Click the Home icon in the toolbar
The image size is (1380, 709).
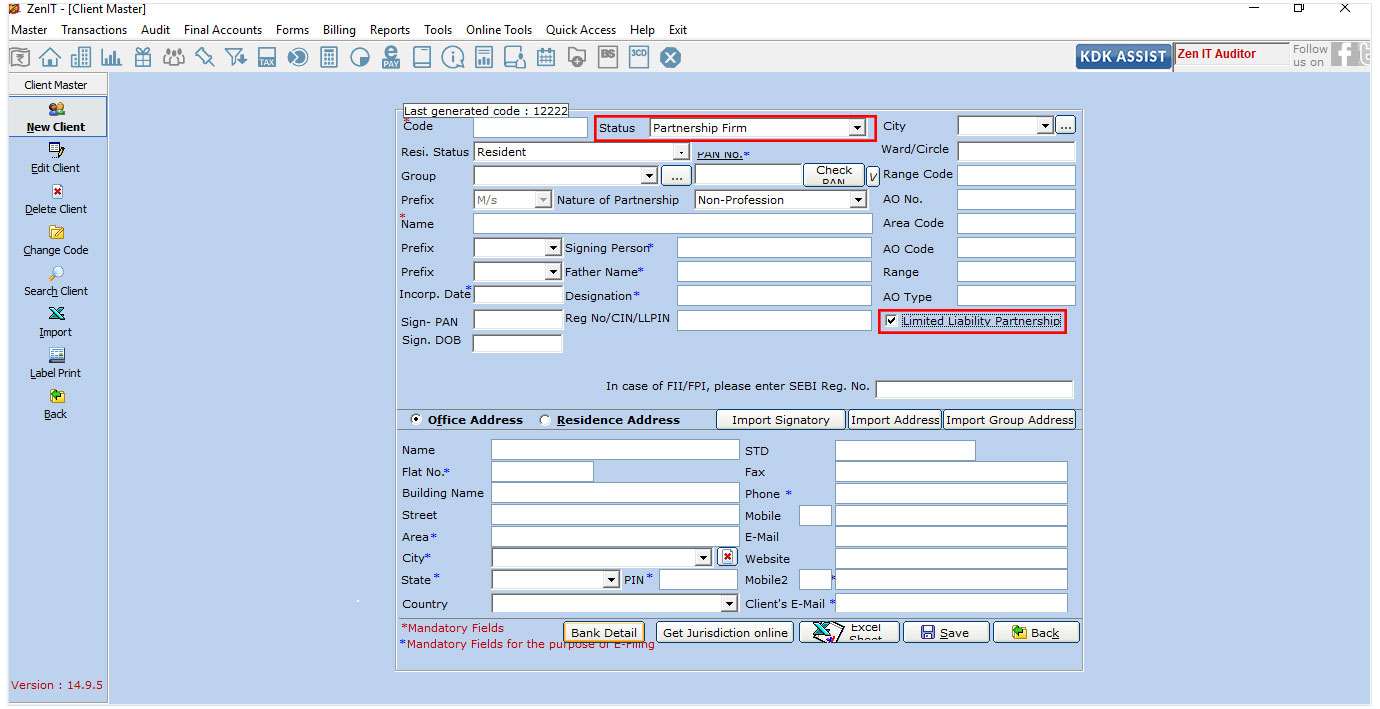pos(49,58)
